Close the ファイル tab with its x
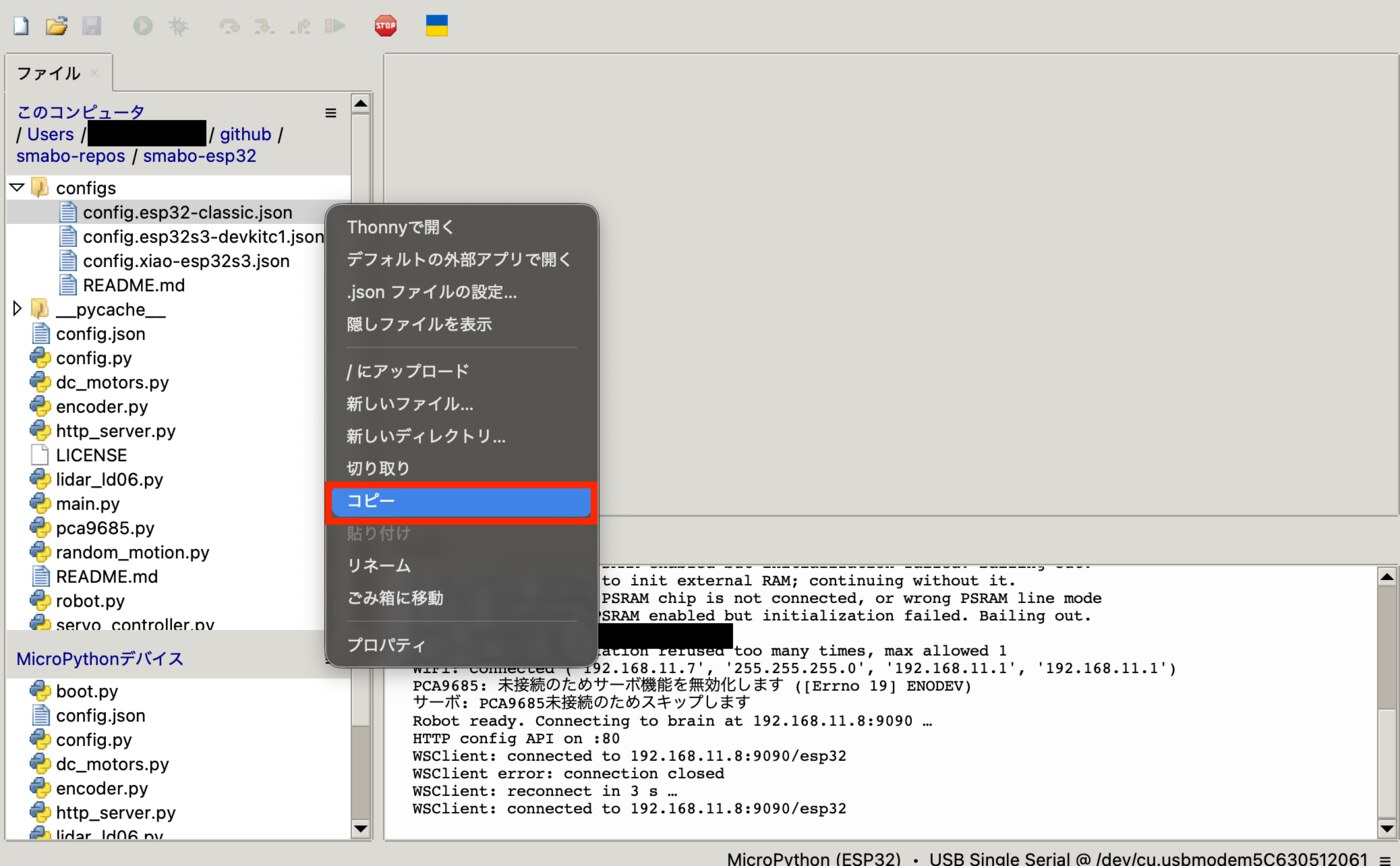 (x=94, y=72)
